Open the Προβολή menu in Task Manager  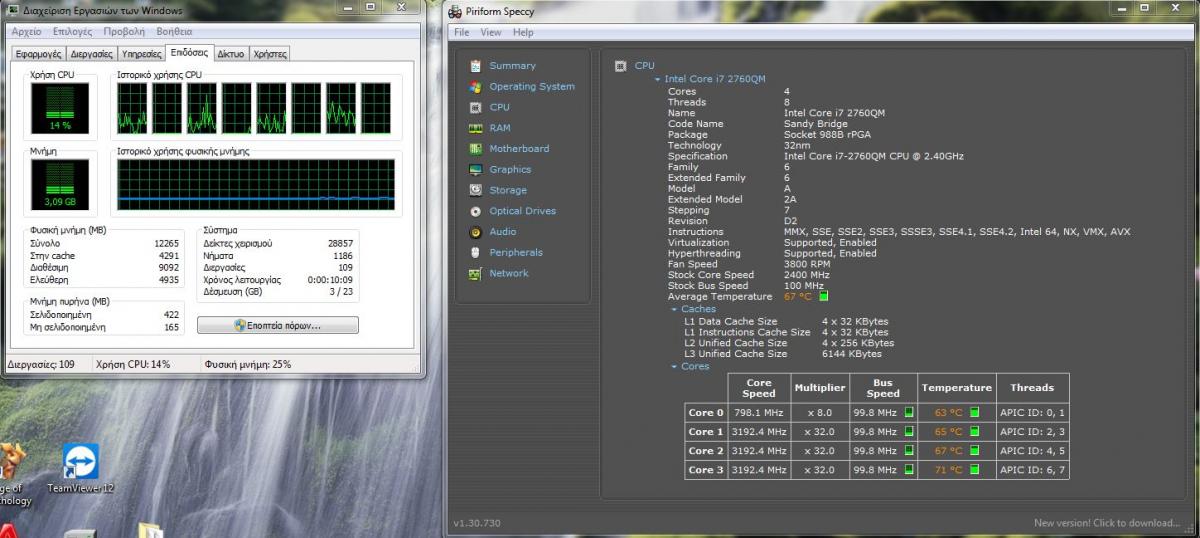tap(124, 32)
